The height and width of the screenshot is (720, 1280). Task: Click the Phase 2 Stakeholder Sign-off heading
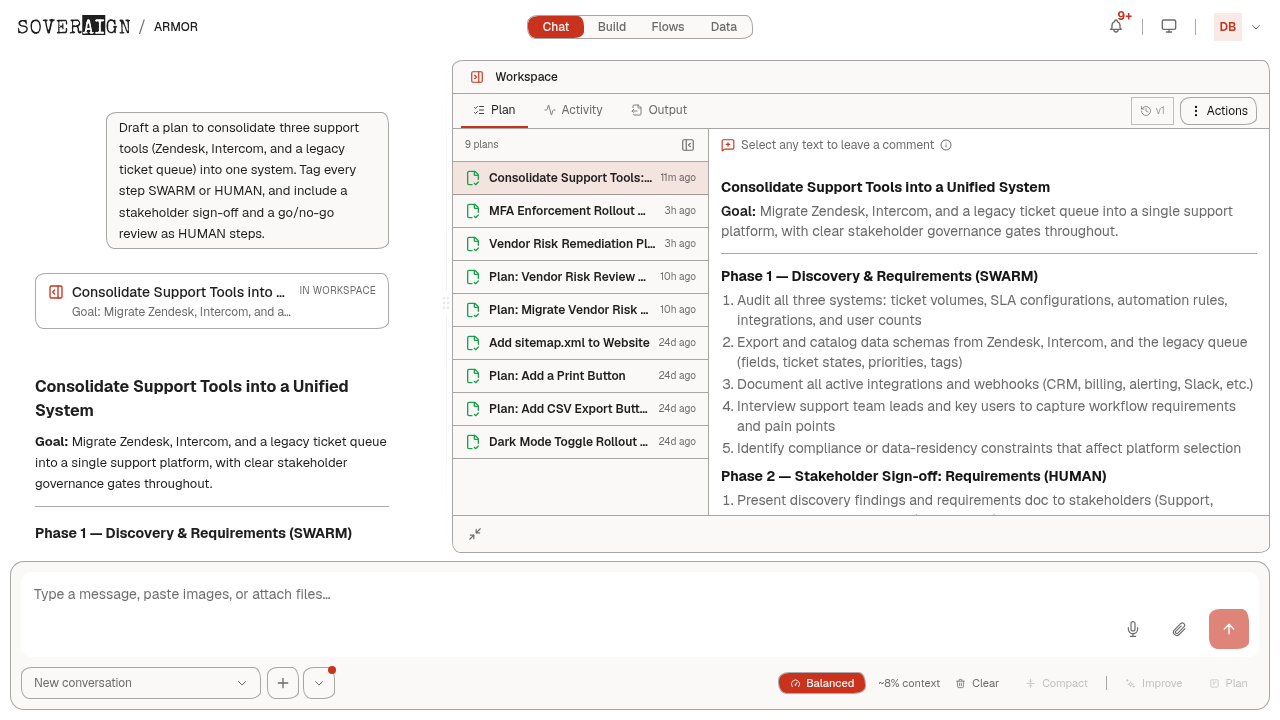tap(913, 476)
